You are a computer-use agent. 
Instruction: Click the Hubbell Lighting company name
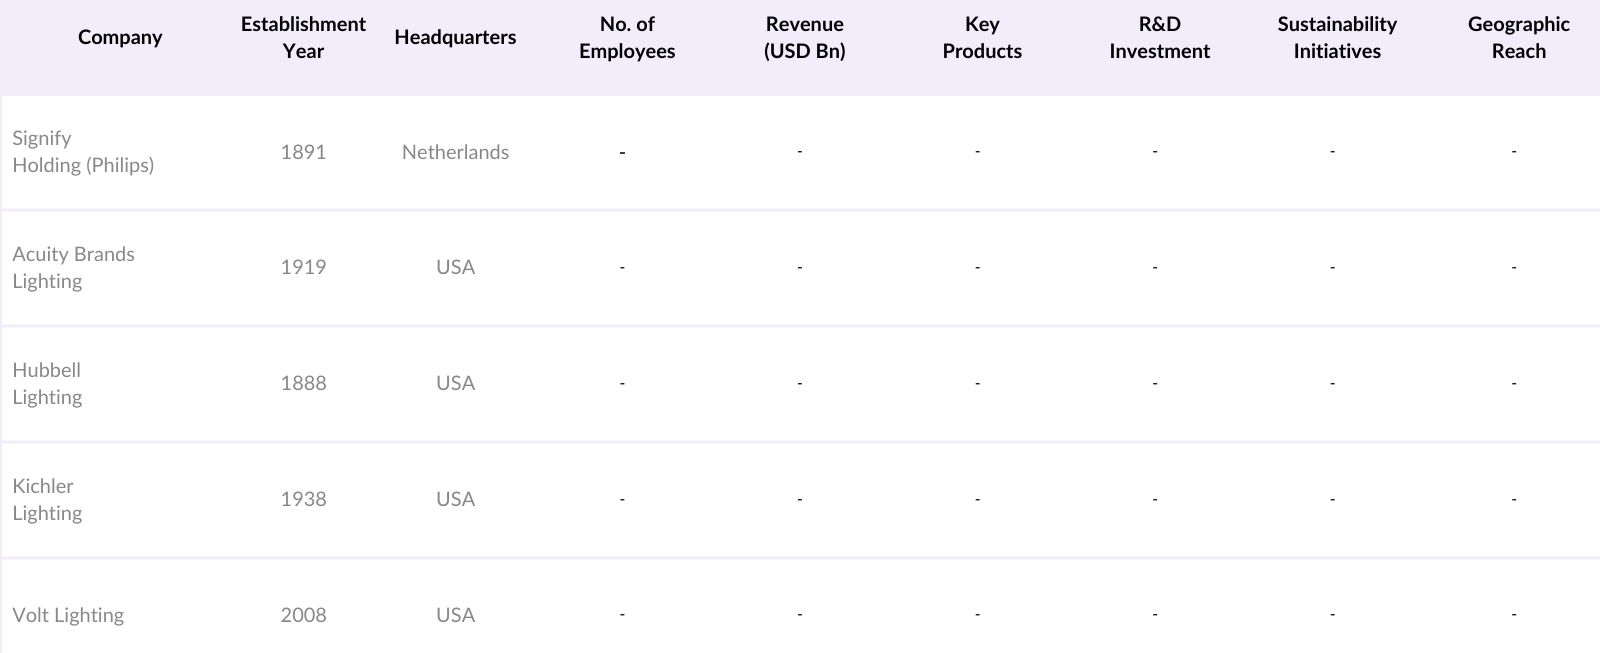(x=47, y=384)
